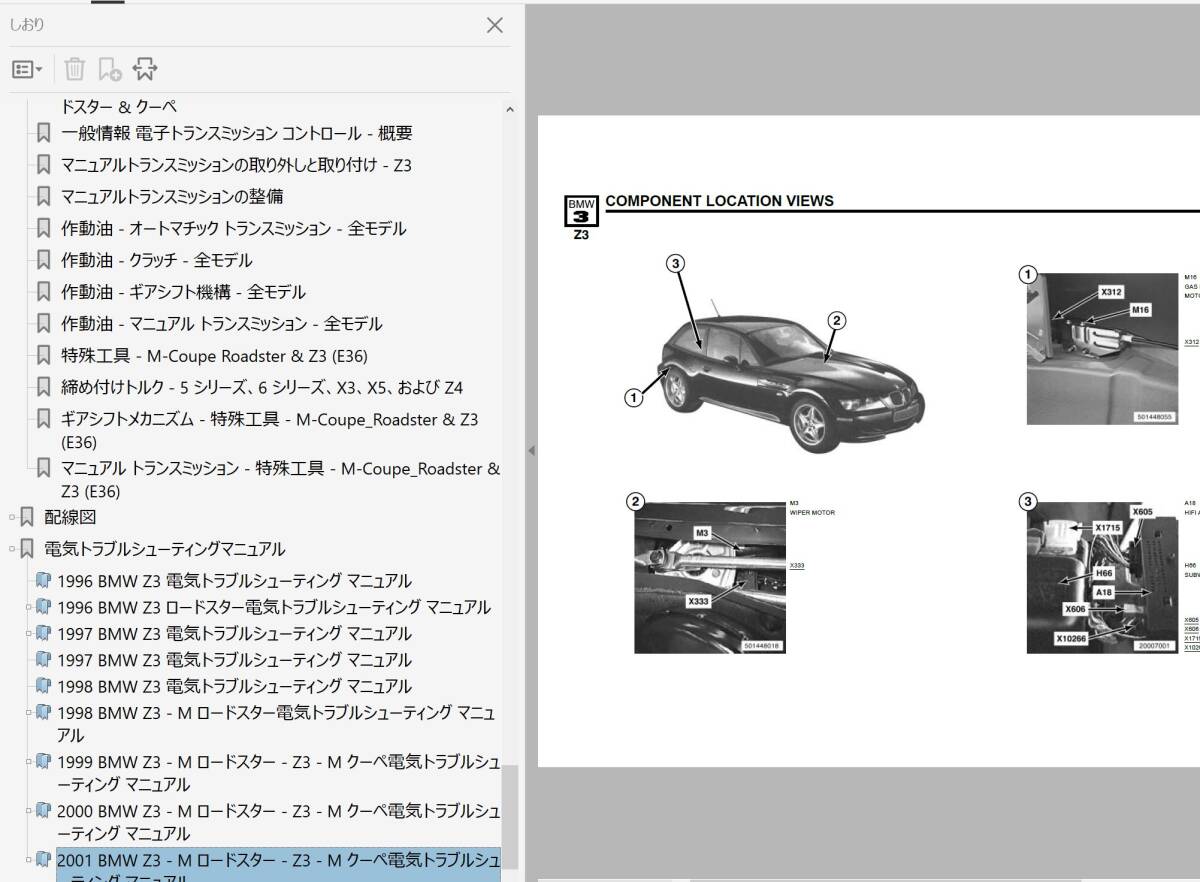Click the bookmarks panel vertical scrollbar thumb

pos(510,816)
